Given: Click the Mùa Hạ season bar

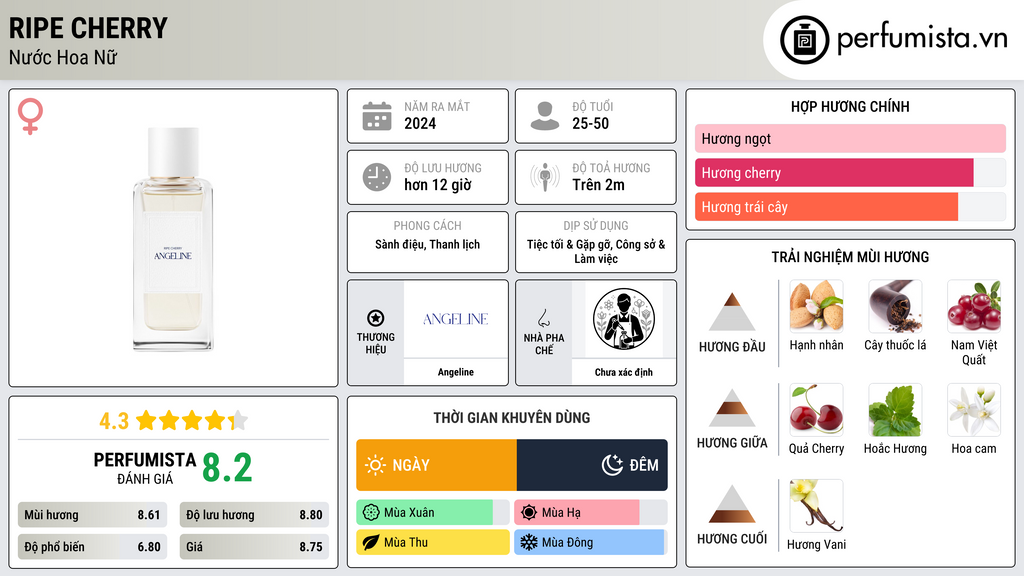Looking at the screenshot, I should tap(591, 513).
